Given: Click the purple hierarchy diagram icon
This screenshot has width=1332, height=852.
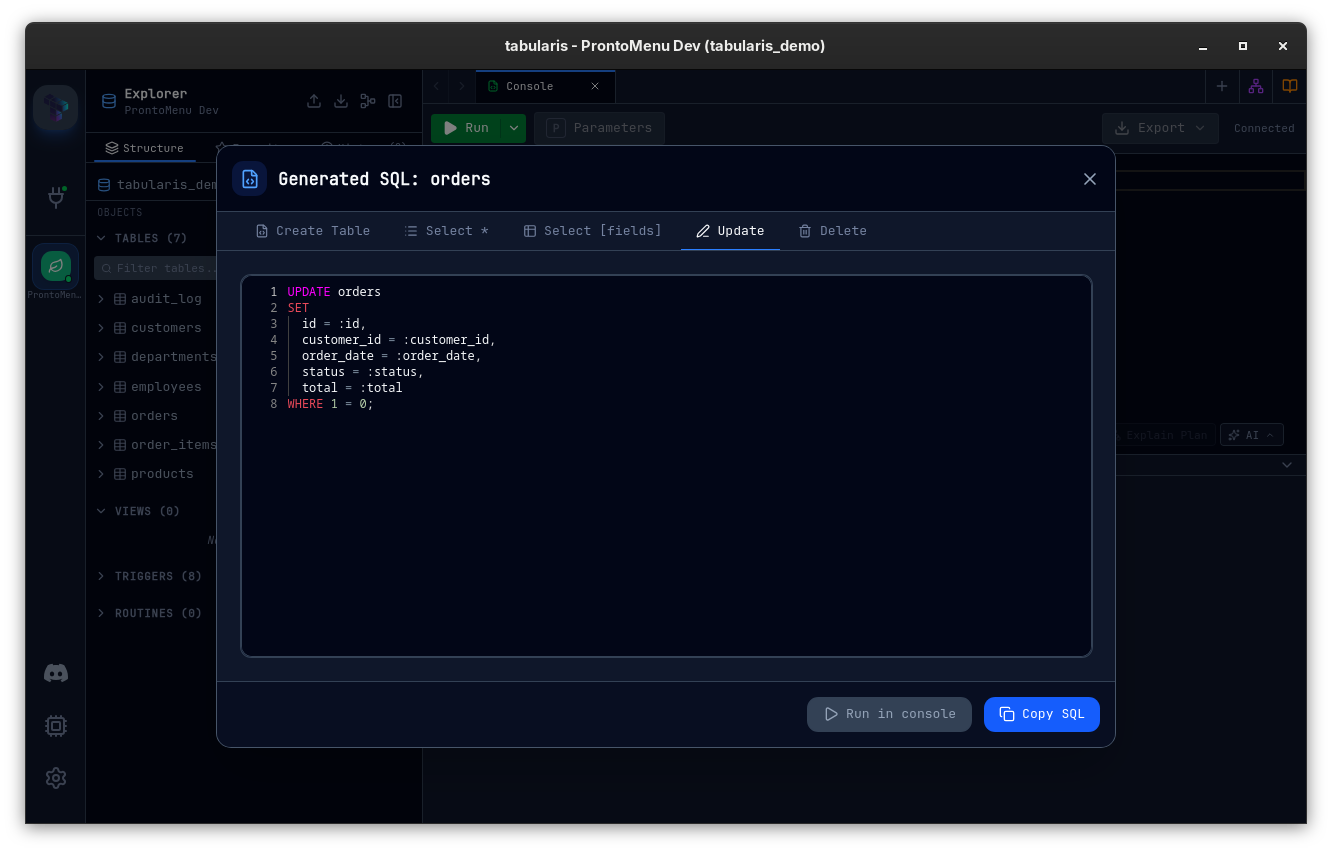Looking at the screenshot, I should (x=1256, y=87).
